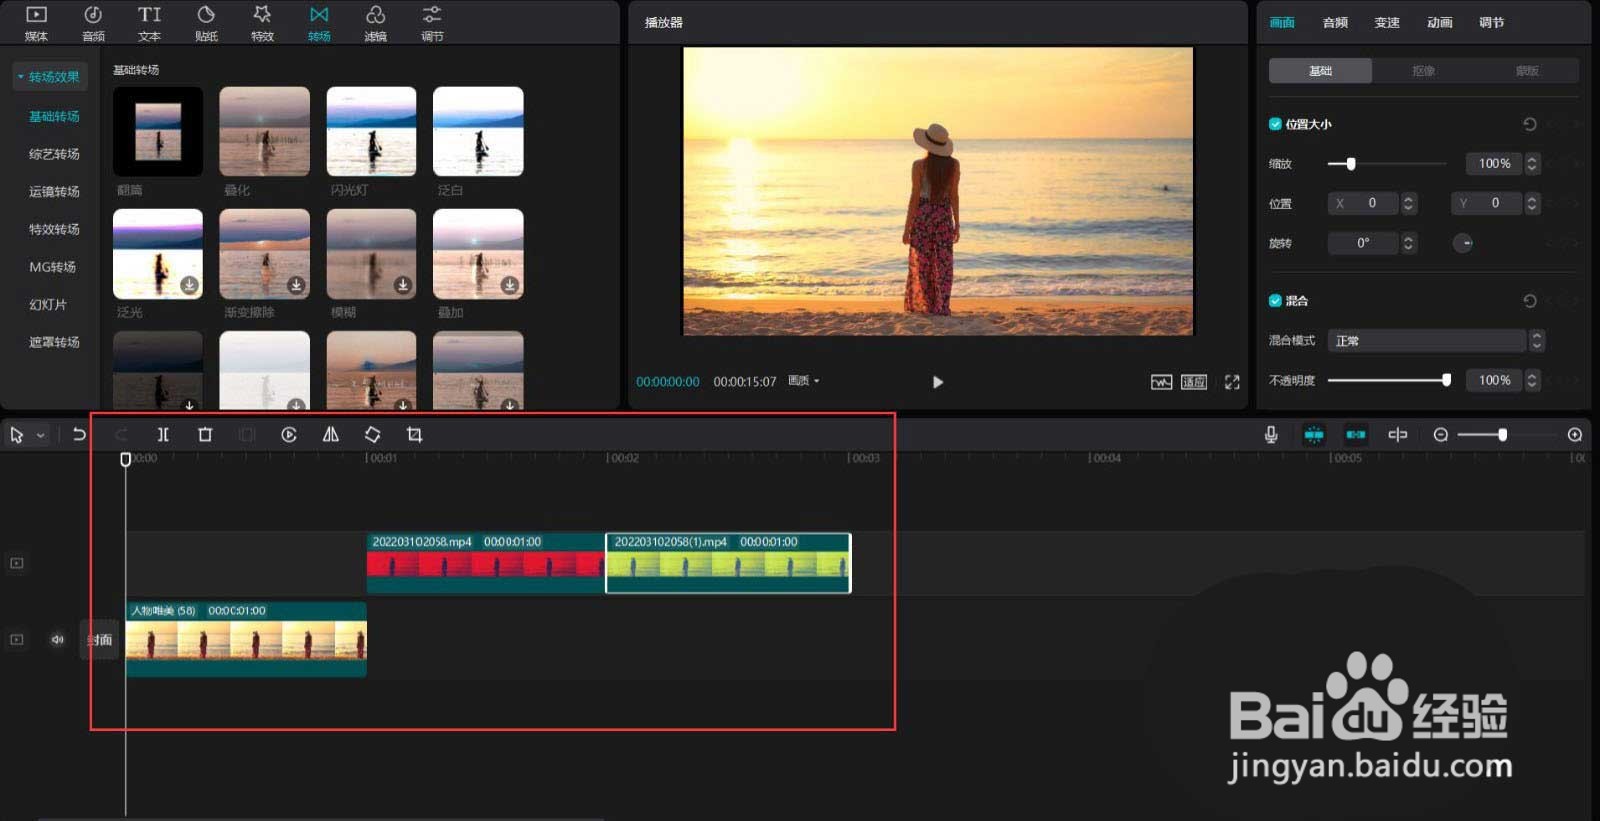Mute the main track audio
The width and height of the screenshot is (1600, 821).
(57, 639)
